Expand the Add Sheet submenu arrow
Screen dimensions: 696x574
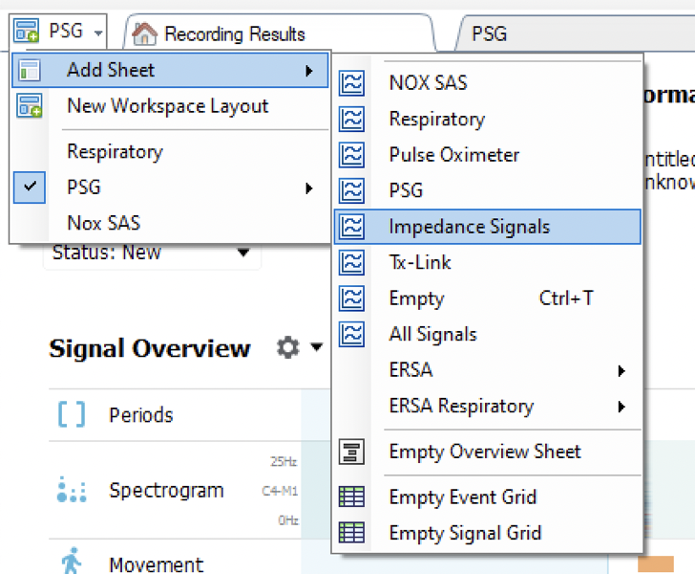click(x=309, y=71)
